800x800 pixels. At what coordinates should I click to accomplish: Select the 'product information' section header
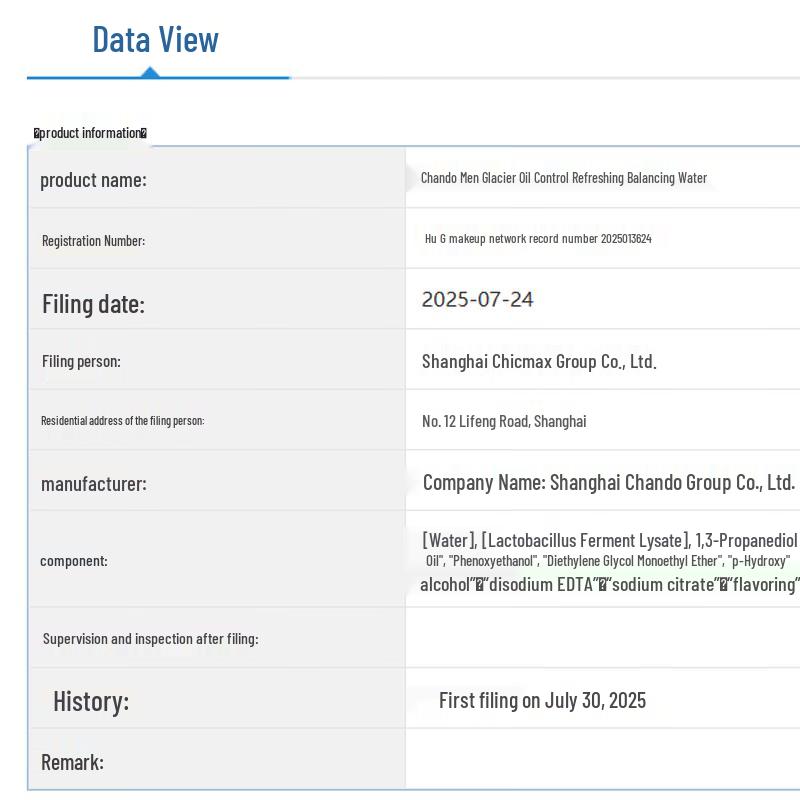(90, 133)
